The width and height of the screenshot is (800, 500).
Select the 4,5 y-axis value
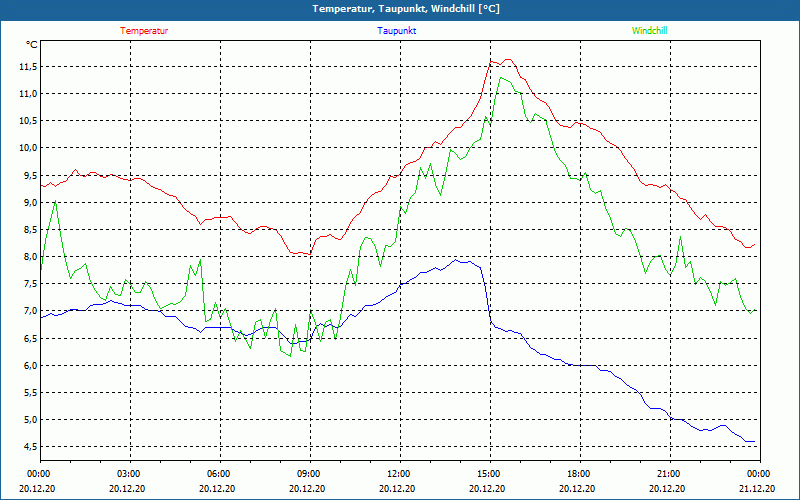click(x=30, y=447)
